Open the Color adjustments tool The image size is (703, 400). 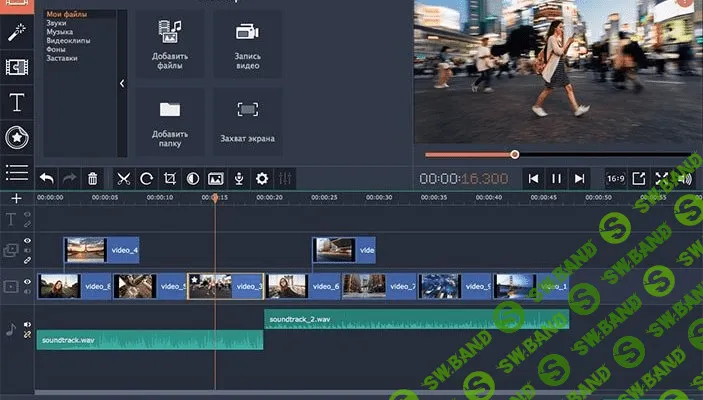coord(193,178)
